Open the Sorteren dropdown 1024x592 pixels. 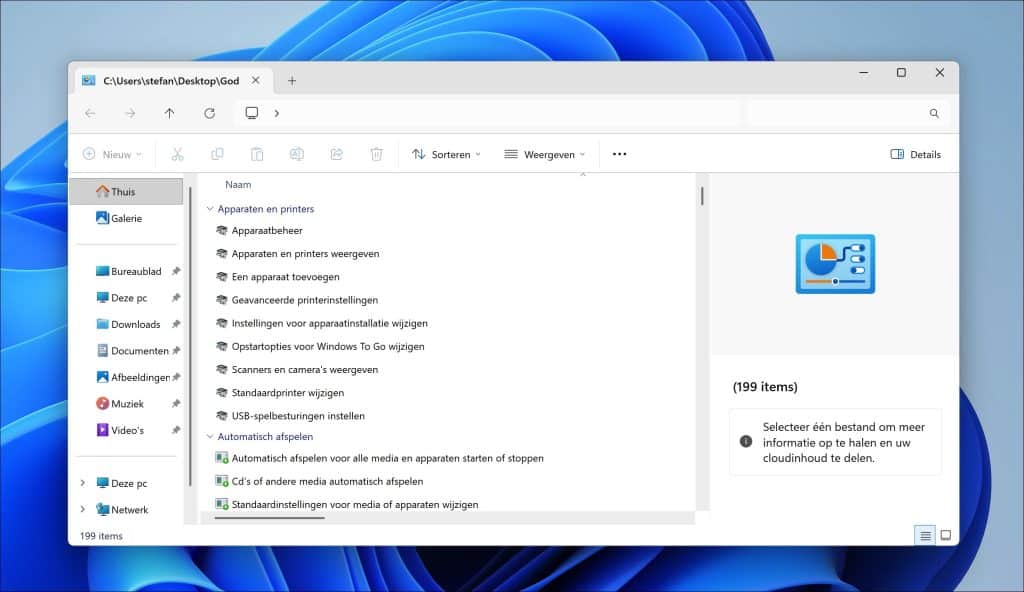(446, 154)
